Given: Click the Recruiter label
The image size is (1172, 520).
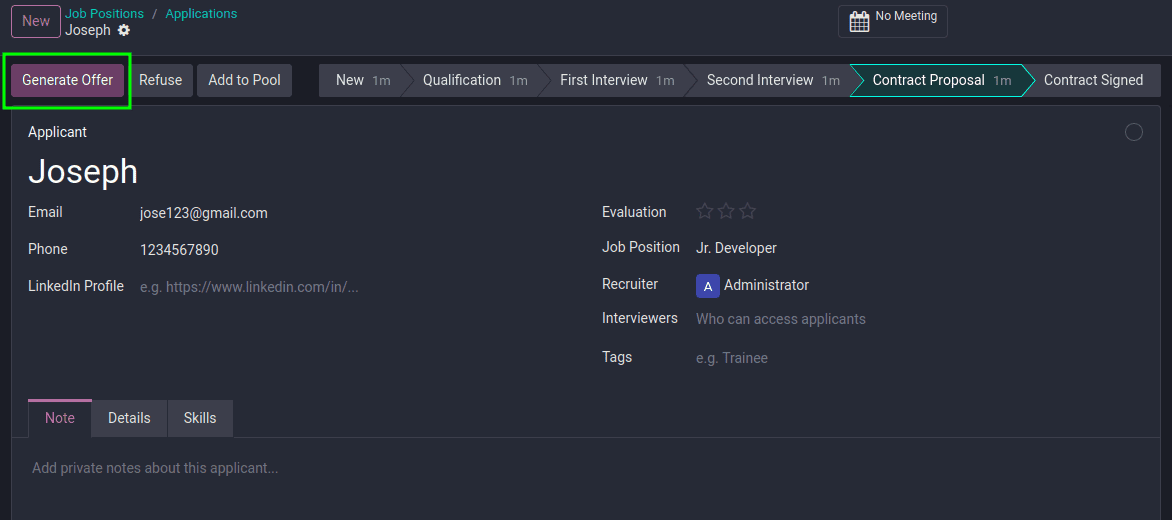Looking at the screenshot, I should [x=630, y=284].
